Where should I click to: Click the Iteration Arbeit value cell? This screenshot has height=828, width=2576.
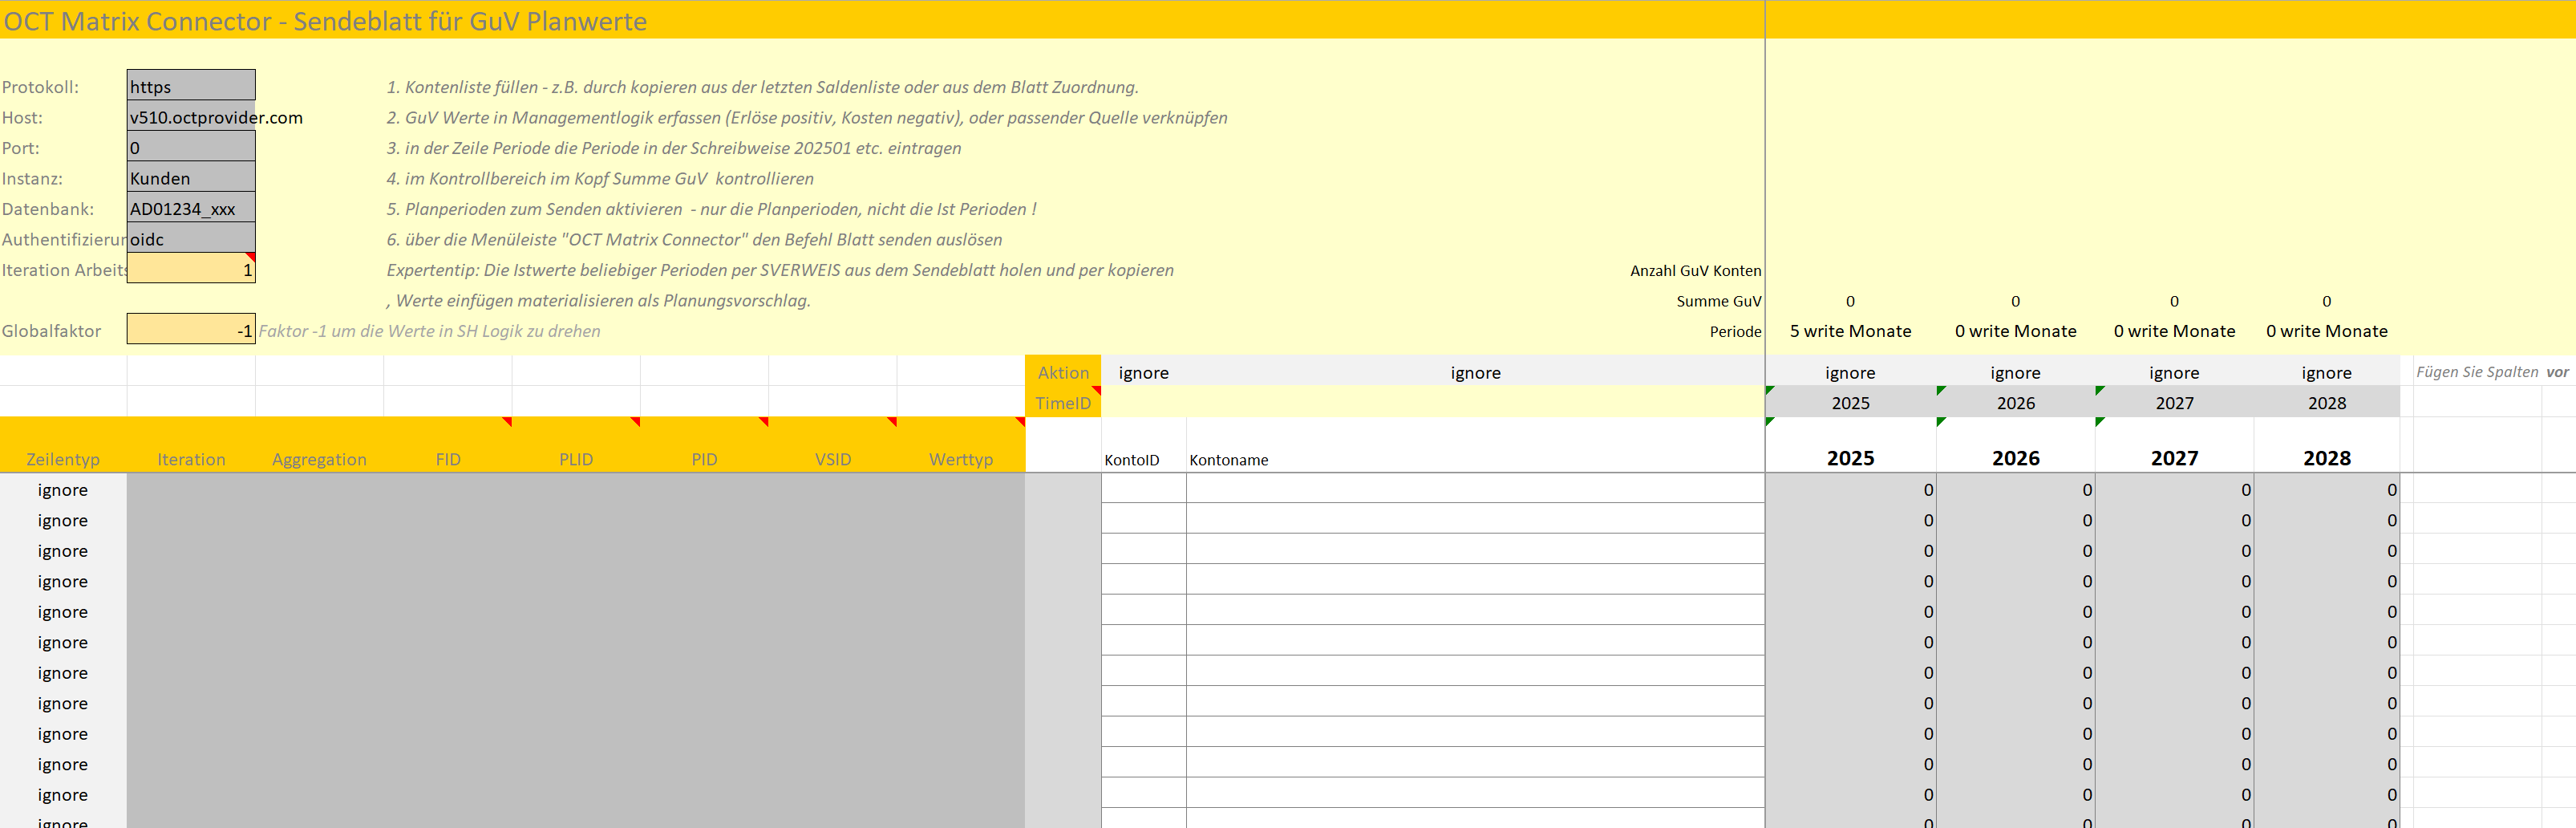point(190,270)
